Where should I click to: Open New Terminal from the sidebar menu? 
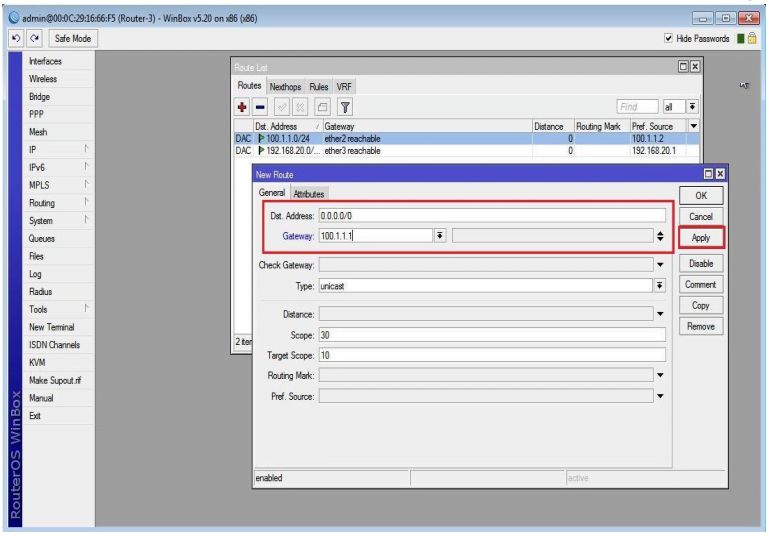[x=52, y=327]
